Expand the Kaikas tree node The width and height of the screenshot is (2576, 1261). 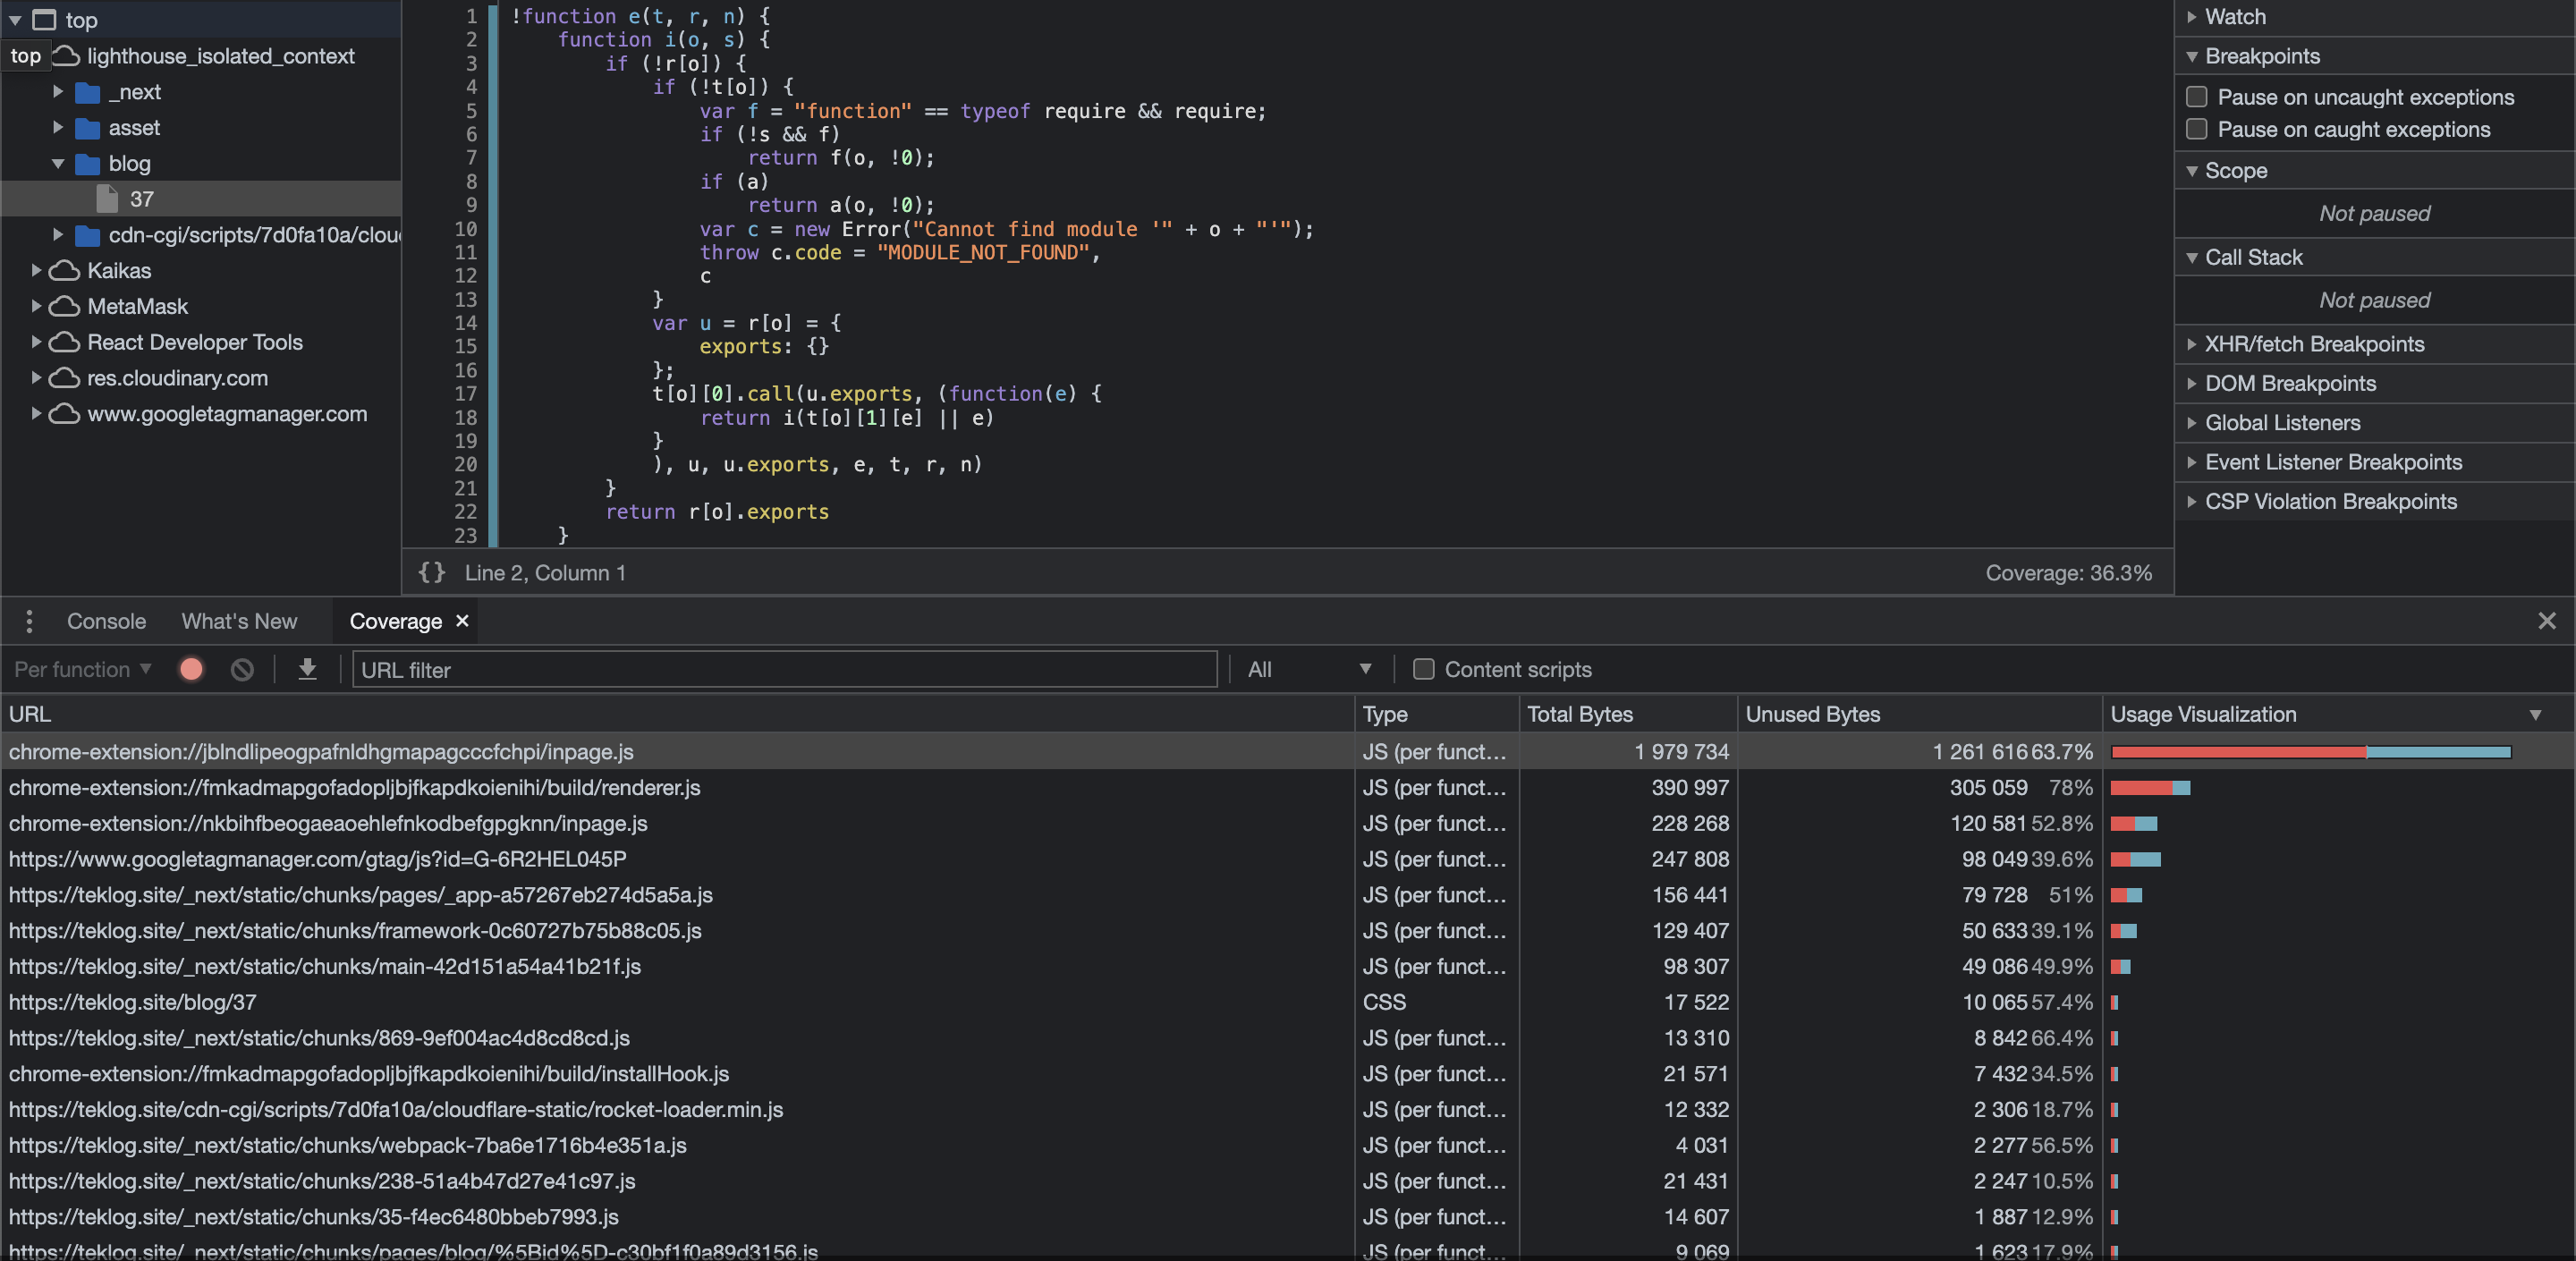click(x=36, y=271)
